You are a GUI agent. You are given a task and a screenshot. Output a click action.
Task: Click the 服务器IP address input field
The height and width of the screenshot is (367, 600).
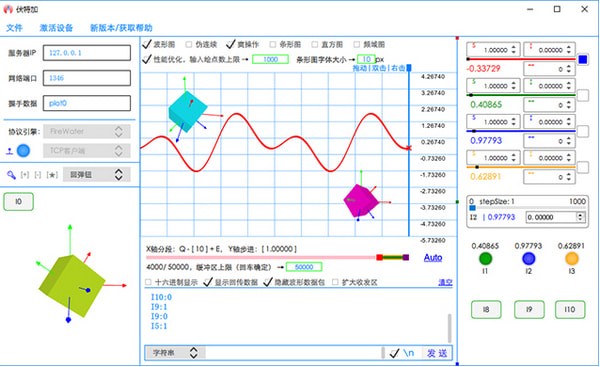(x=87, y=53)
